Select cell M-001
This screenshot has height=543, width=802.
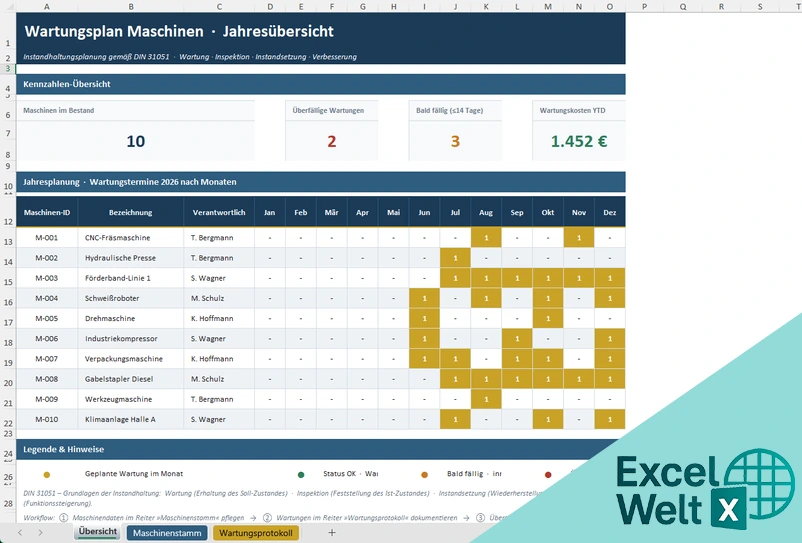pyautogui.click(x=47, y=238)
